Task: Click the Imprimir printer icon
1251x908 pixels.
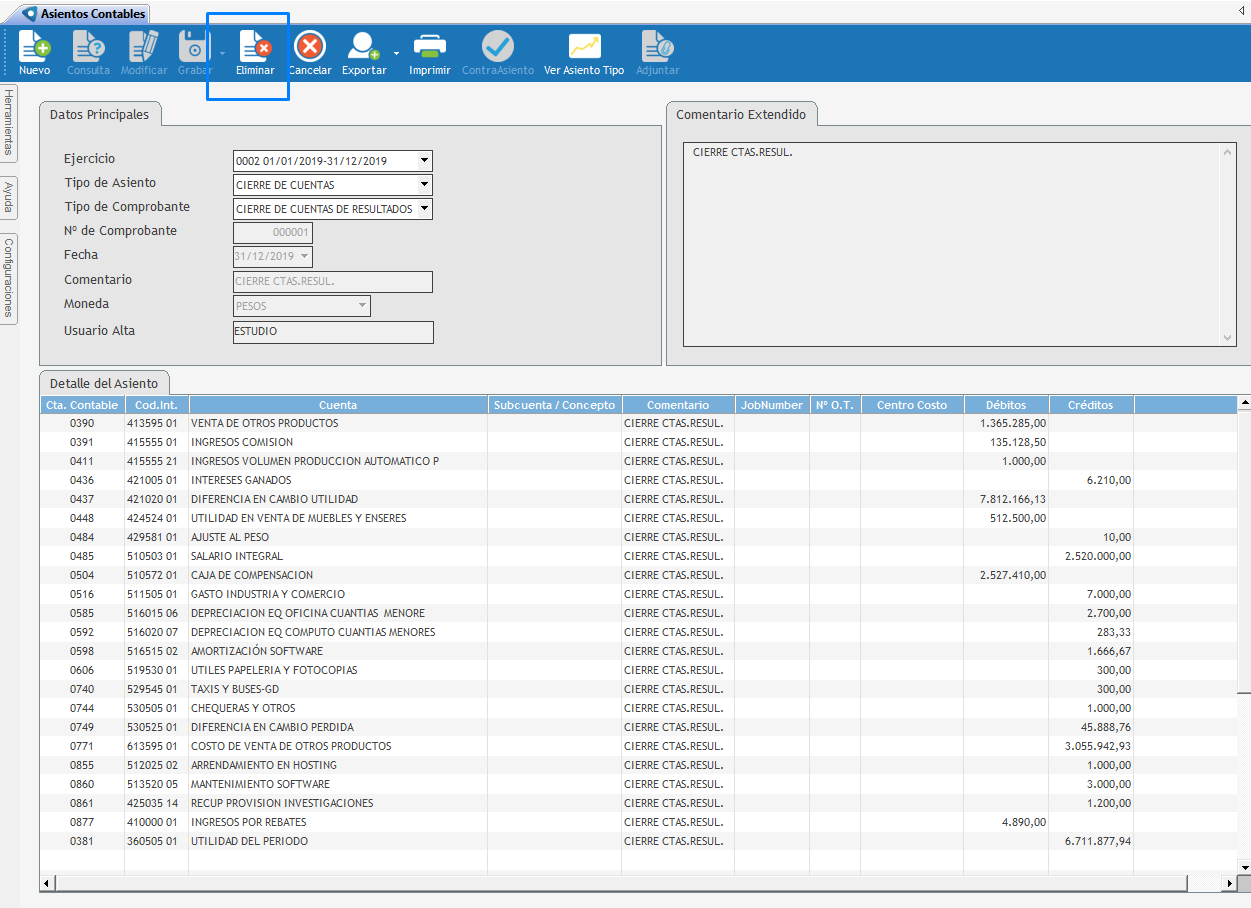Action: point(430,47)
